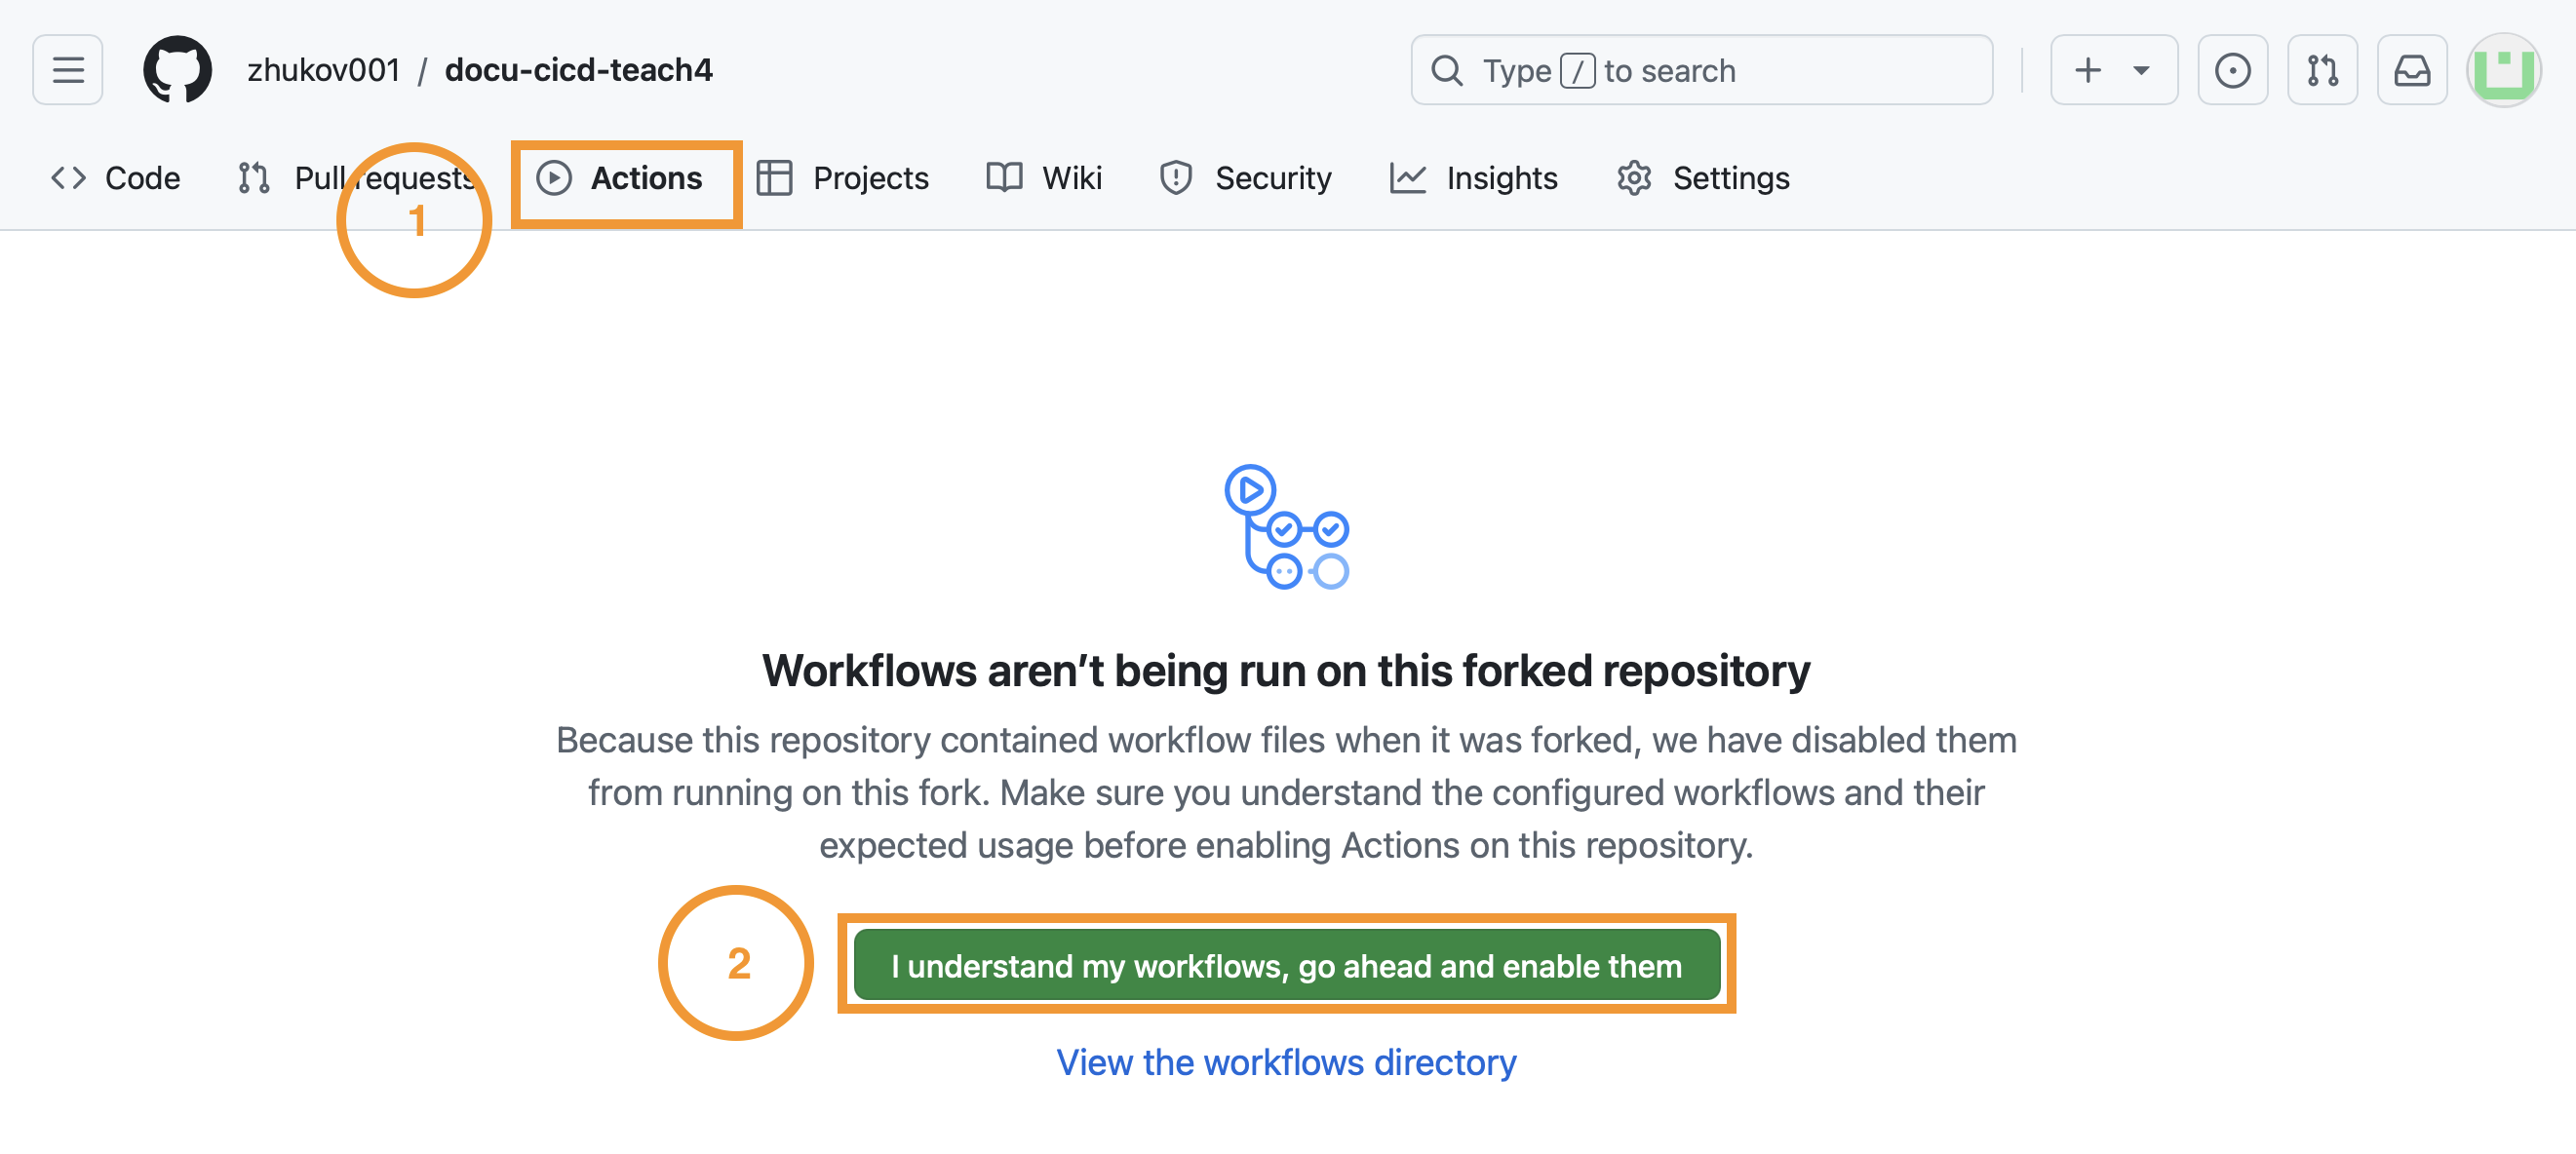Follow View the workflows directory link
Image resolution: width=2576 pixels, height=1154 pixels.
tap(1286, 1061)
